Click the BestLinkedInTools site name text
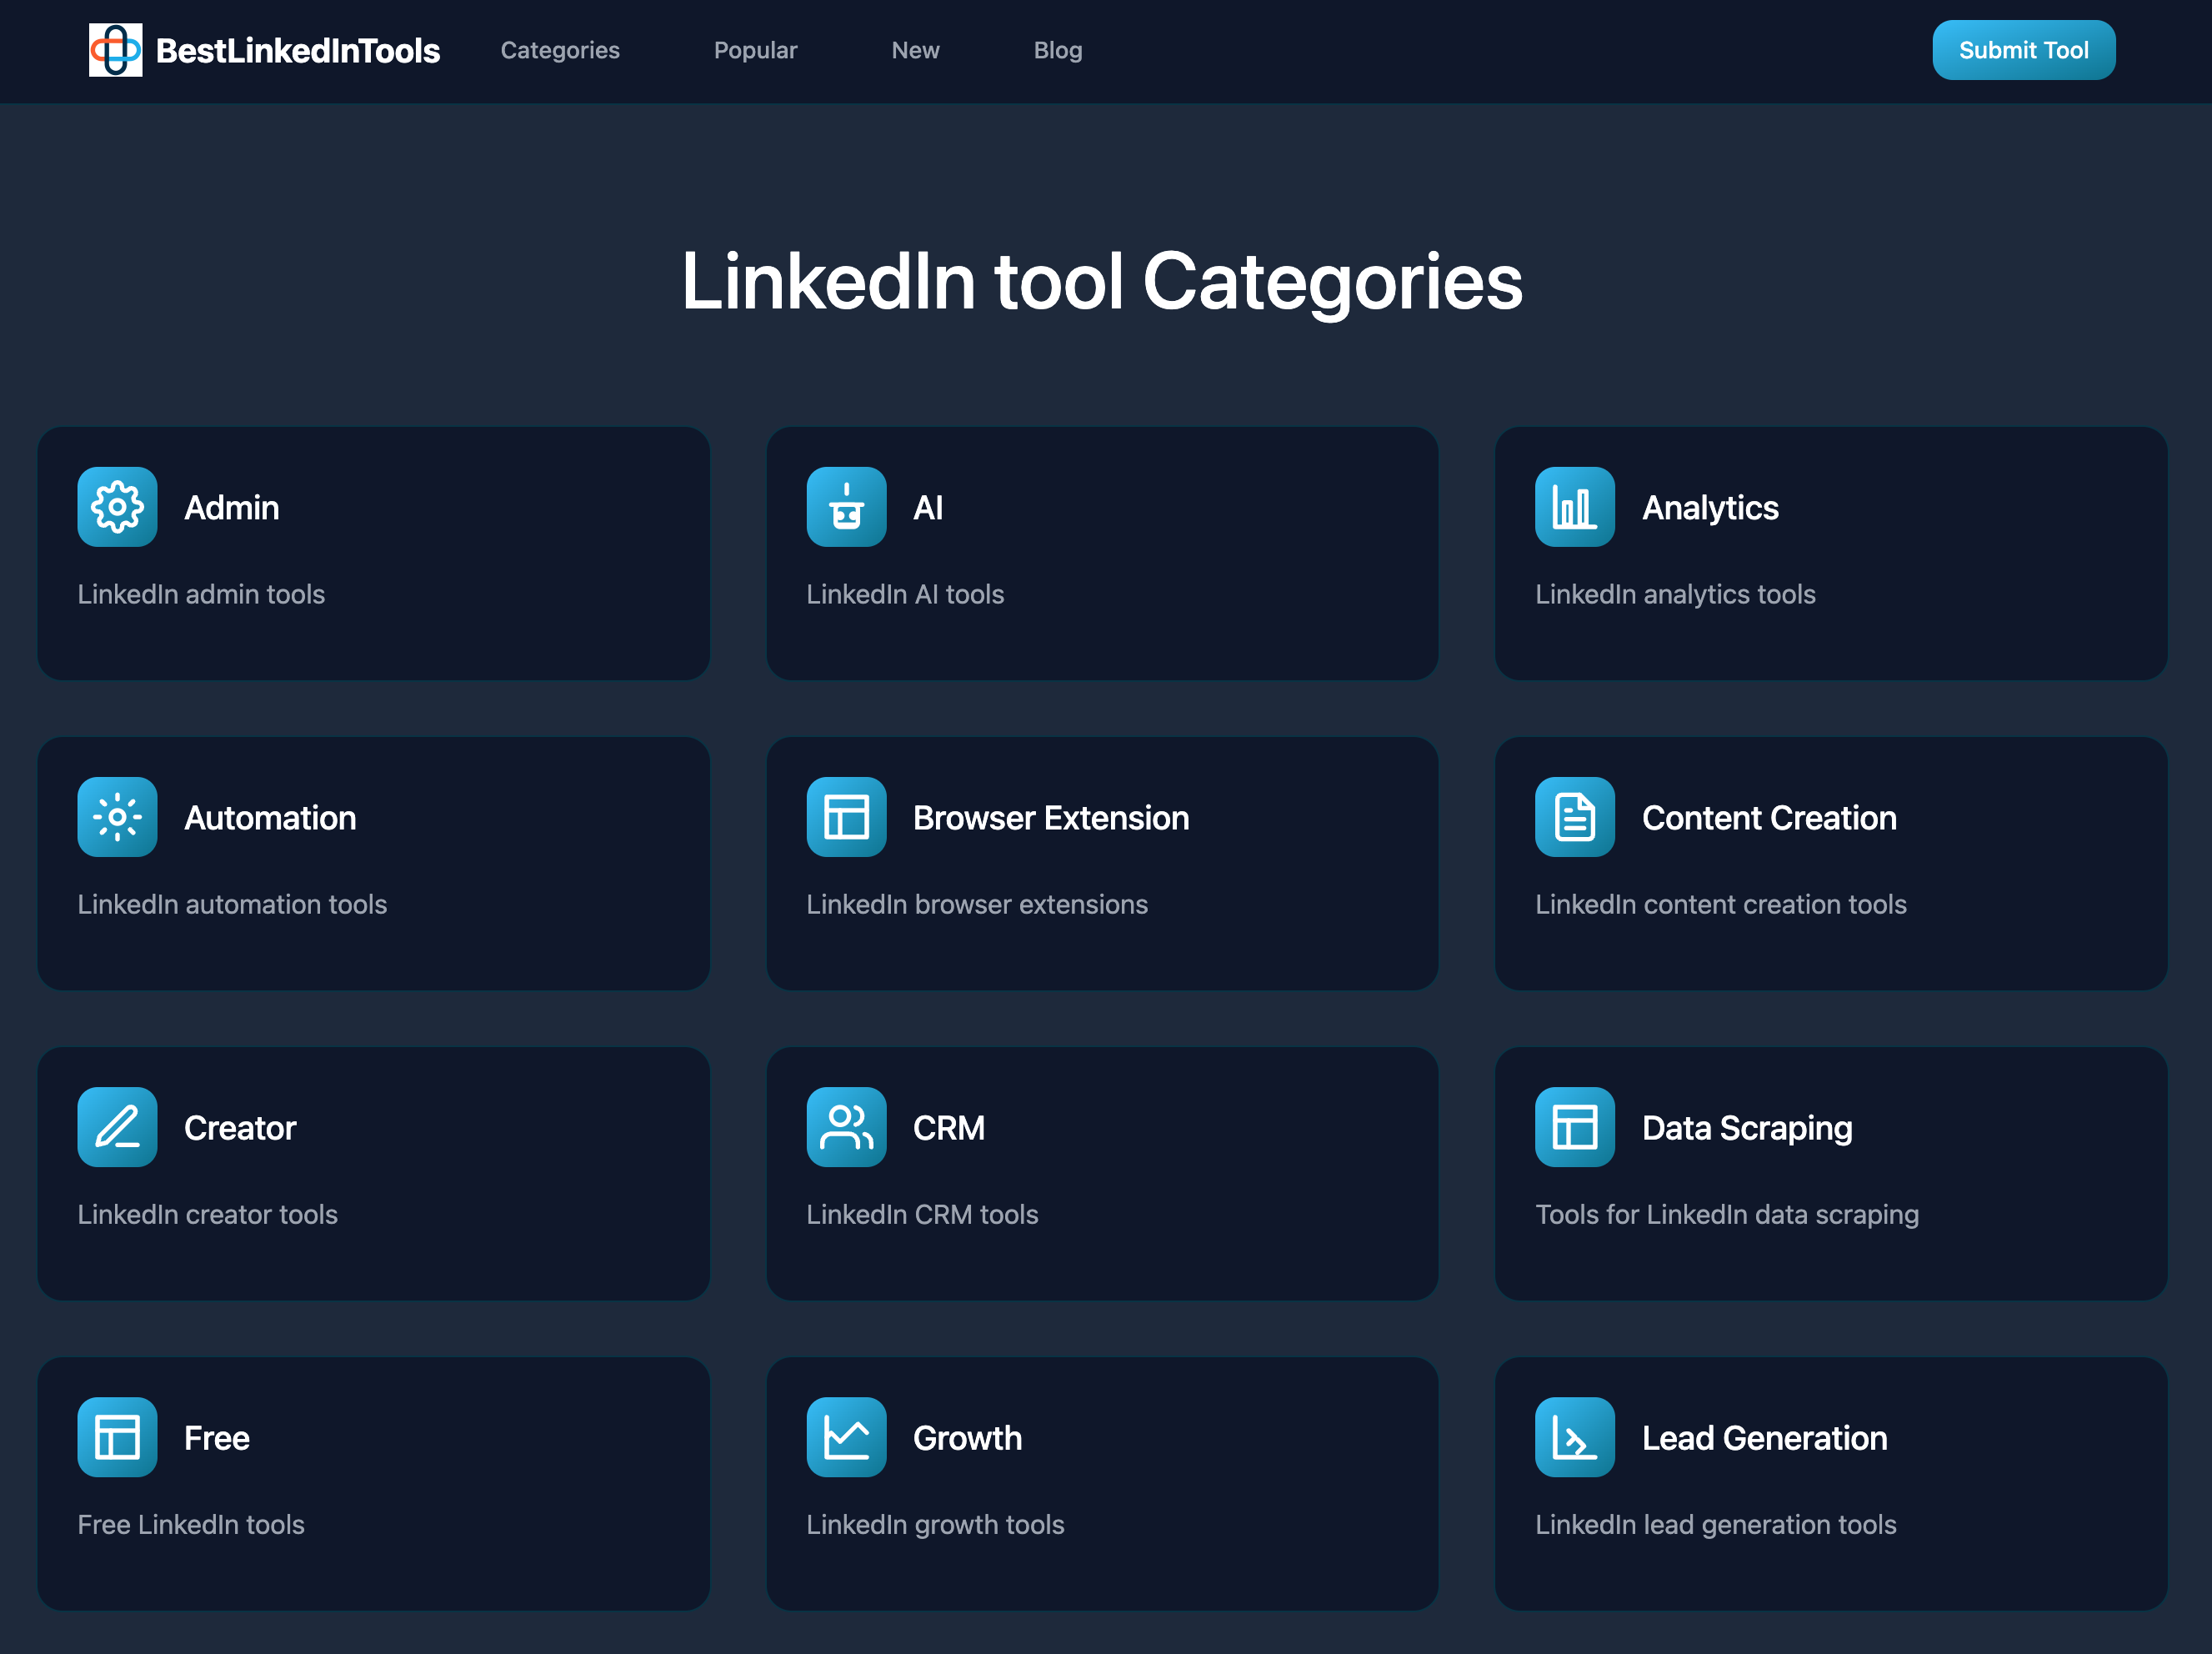The width and height of the screenshot is (2212, 1654). coord(298,51)
